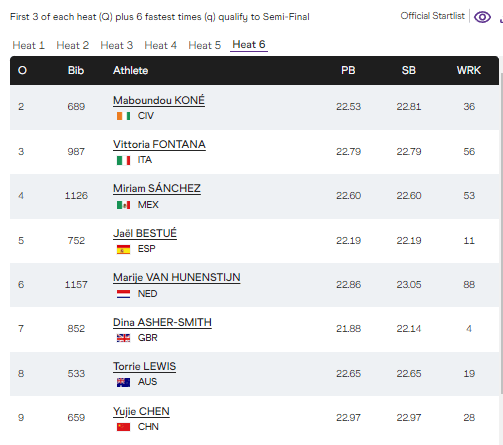Click the Ivory Coast flag icon
Image resolution: width=503 pixels, height=445 pixels.
coord(123,116)
